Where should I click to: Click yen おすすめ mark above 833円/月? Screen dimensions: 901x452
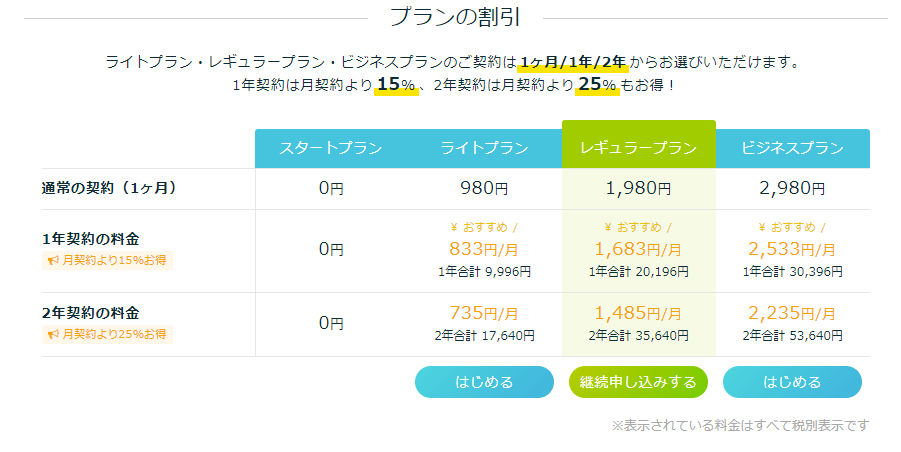tap(484, 227)
